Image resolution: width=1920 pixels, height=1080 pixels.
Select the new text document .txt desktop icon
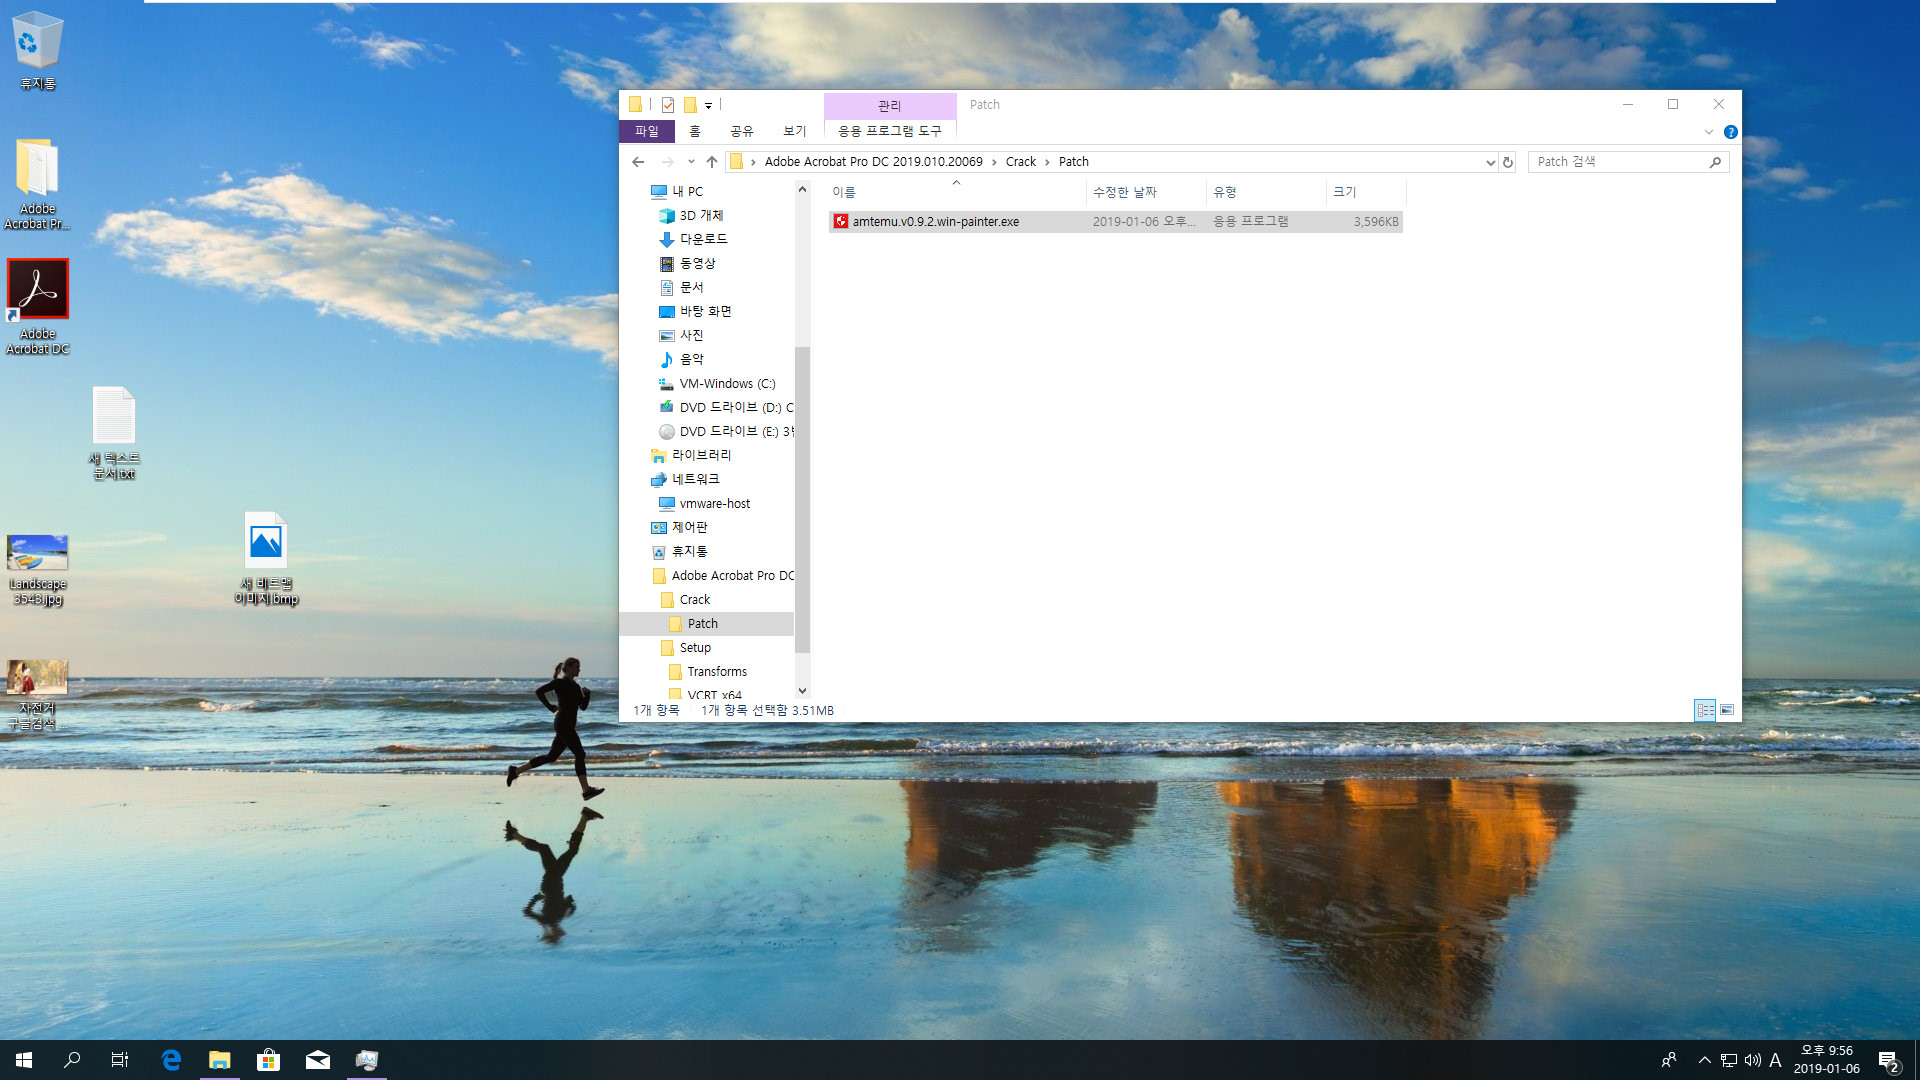click(114, 433)
